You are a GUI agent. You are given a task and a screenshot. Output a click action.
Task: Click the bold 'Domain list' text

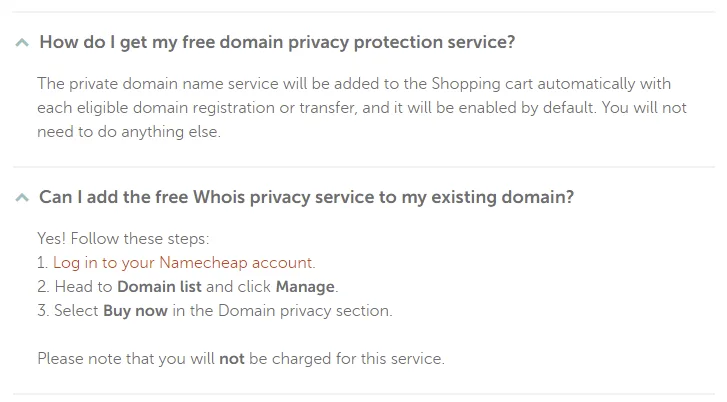tap(159, 287)
